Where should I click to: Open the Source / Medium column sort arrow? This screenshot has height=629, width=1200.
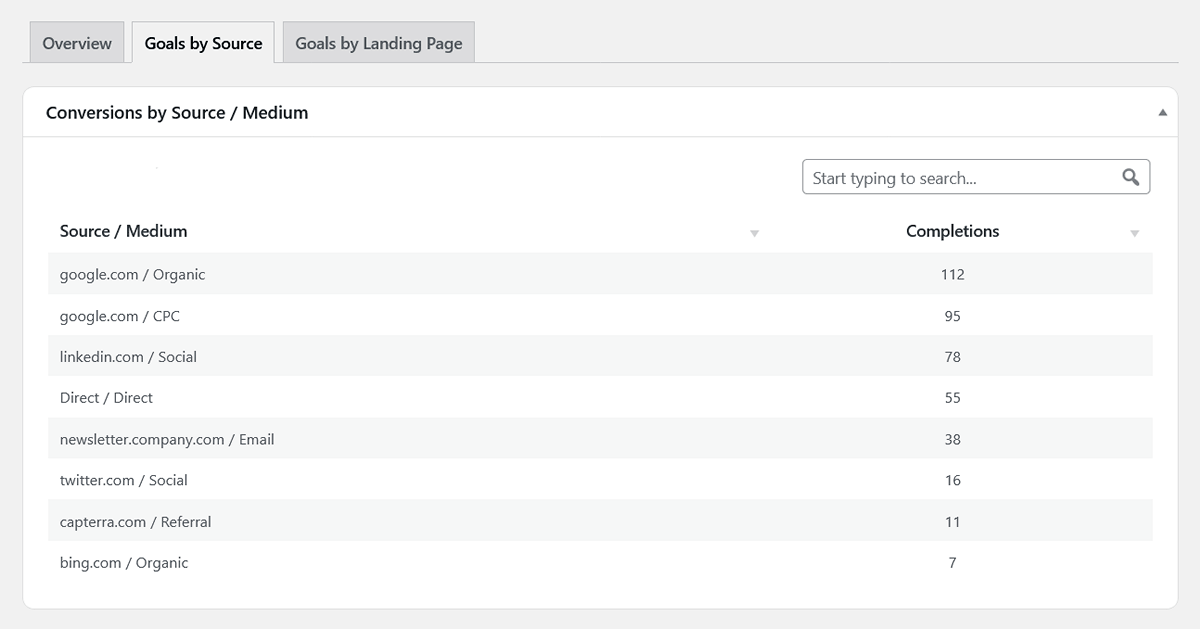point(754,233)
